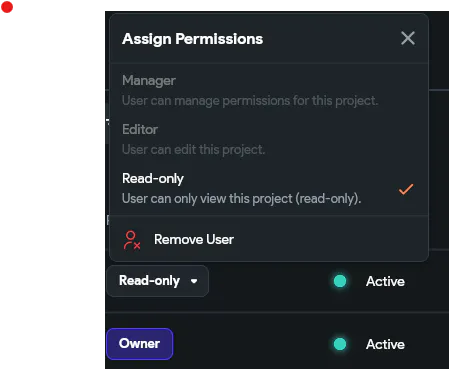
Task: Select the Read-only permission title
Action: [x=153, y=178]
